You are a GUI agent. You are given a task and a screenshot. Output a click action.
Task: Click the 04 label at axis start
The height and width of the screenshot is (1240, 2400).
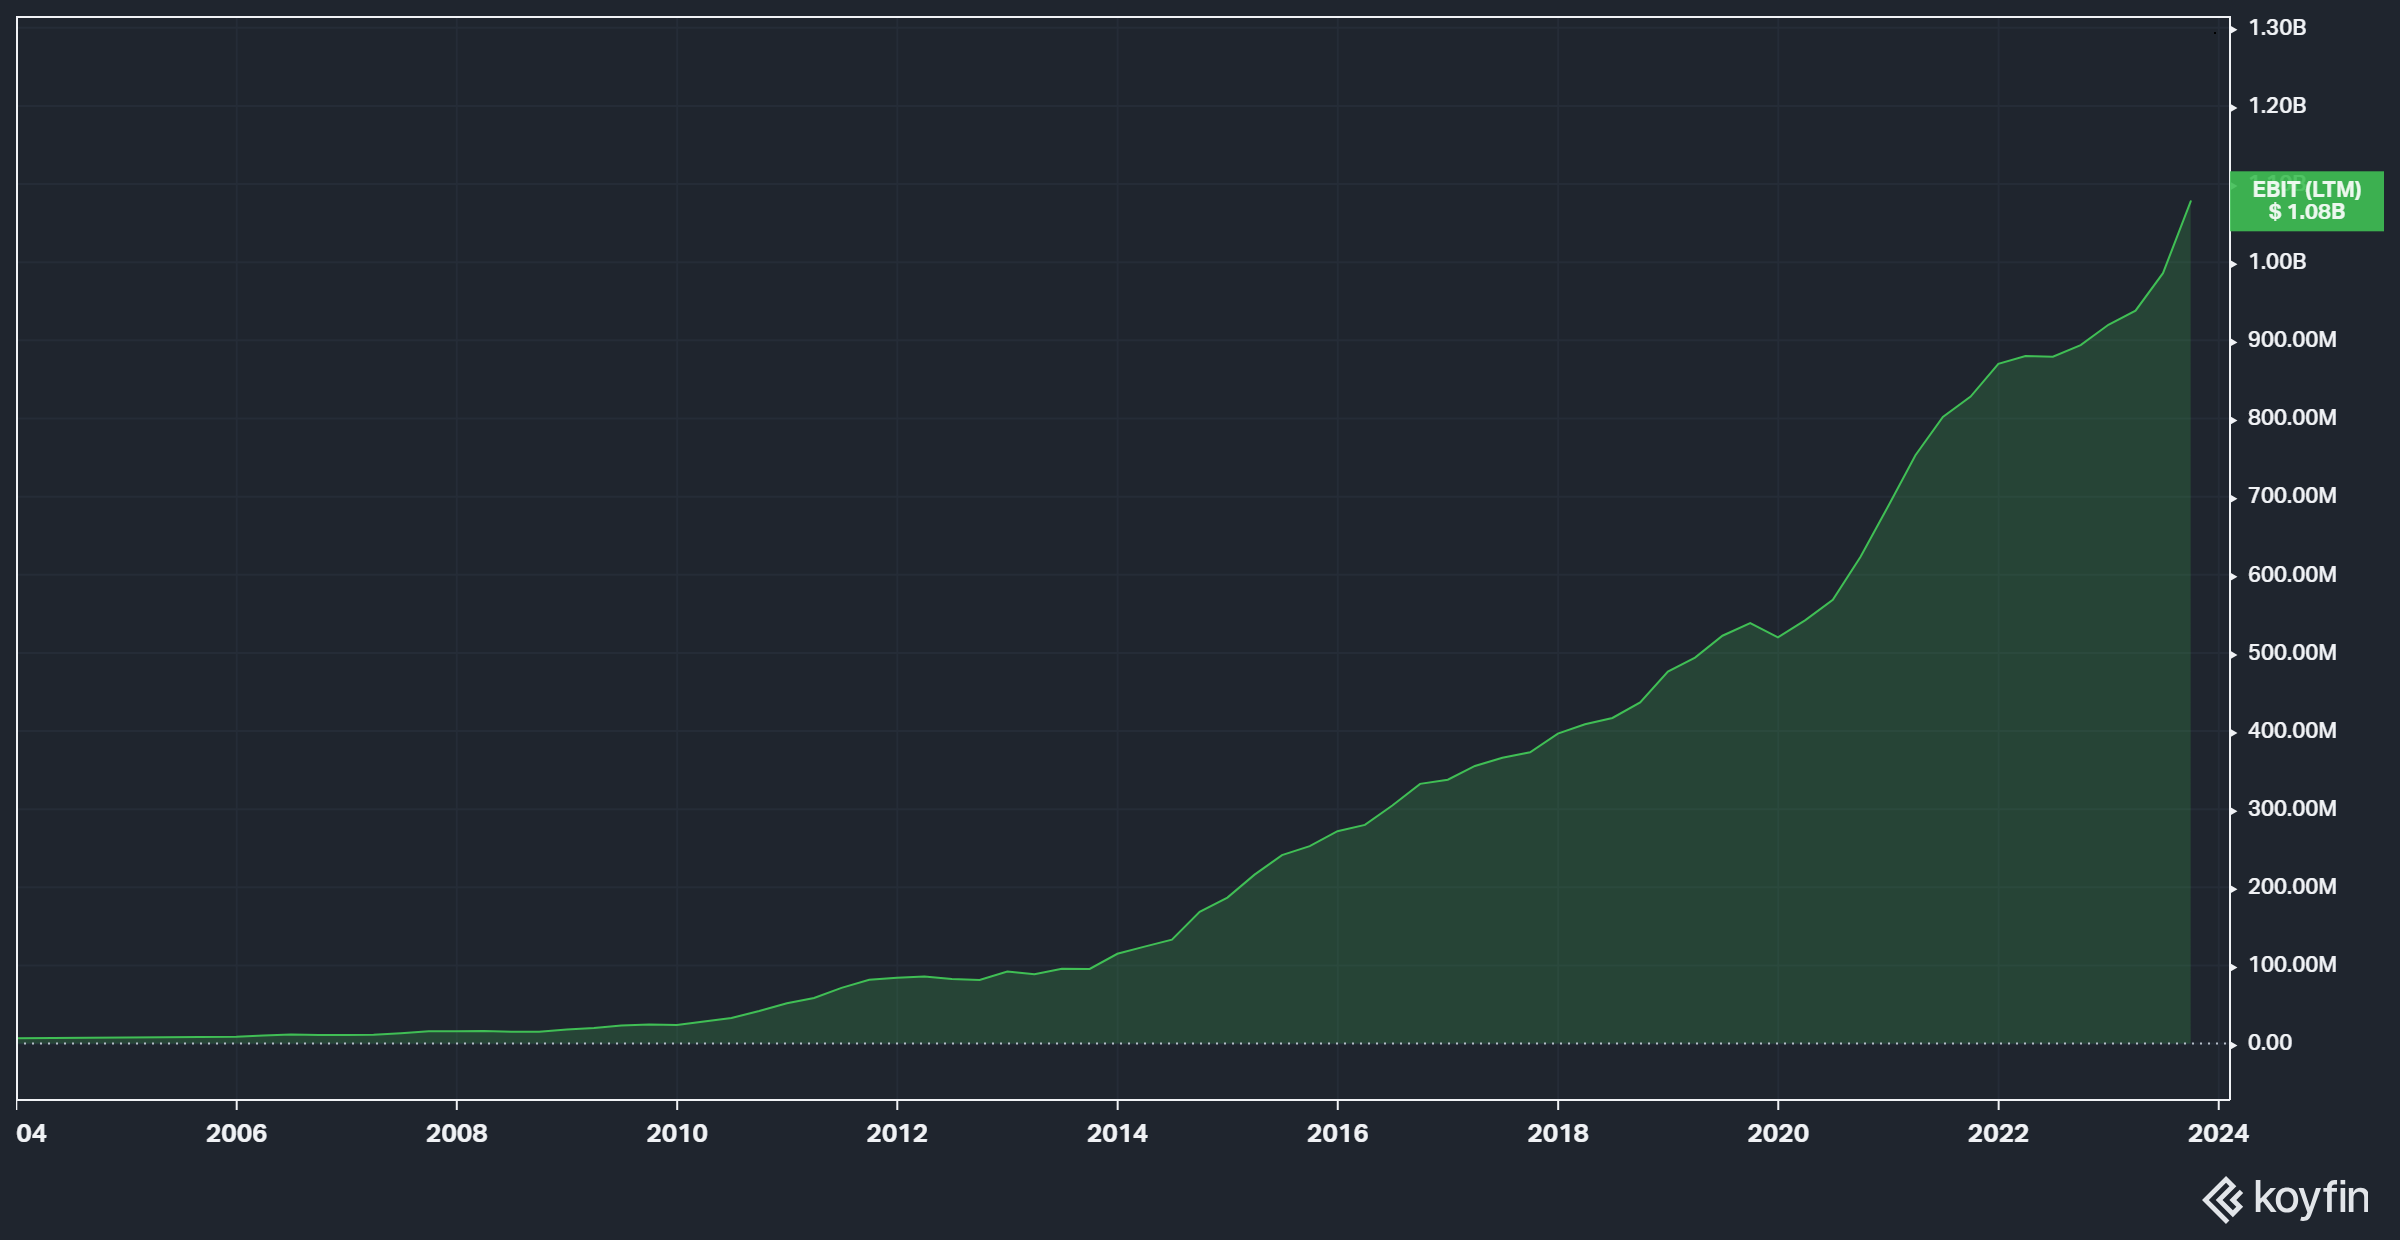coord(31,1133)
